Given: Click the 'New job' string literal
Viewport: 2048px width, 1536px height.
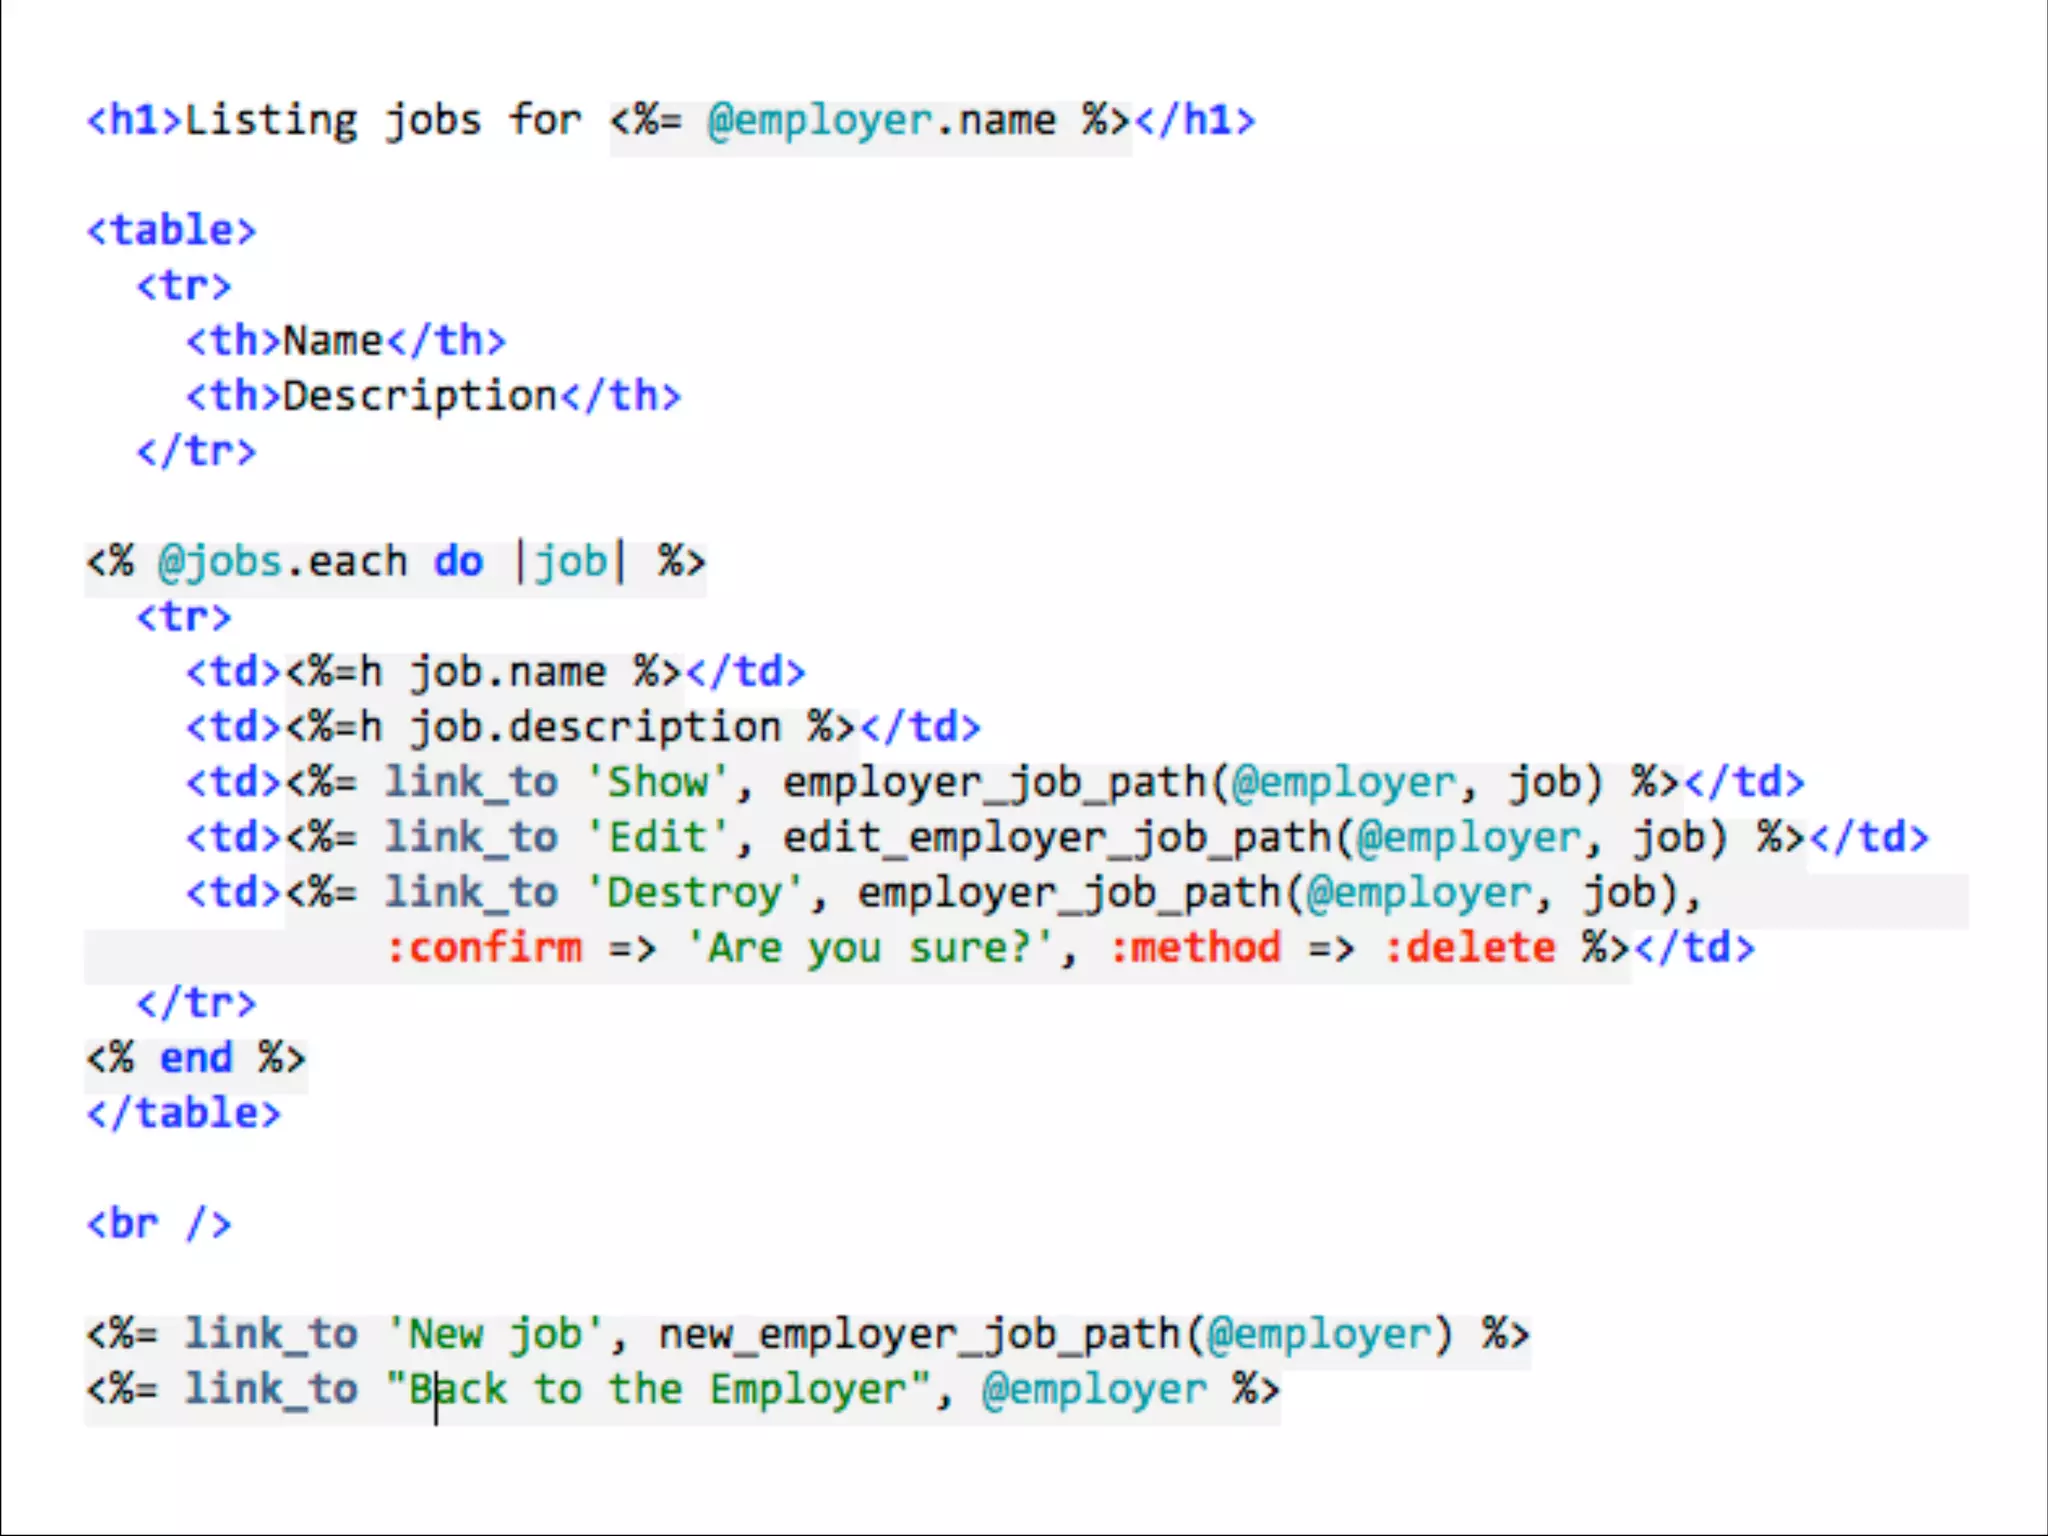Looking at the screenshot, I should click(496, 1334).
